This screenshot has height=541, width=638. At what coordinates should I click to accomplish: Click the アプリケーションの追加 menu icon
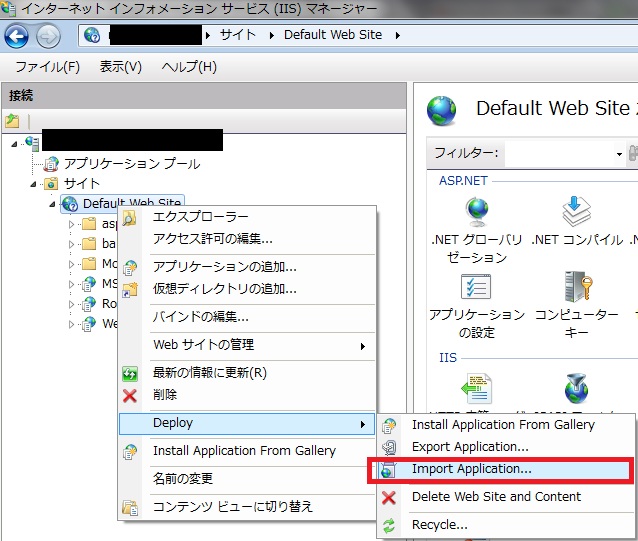pyautogui.click(x=130, y=268)
